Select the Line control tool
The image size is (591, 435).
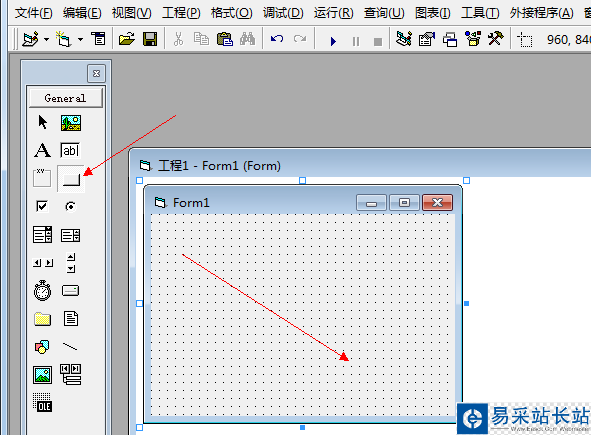(70, 346)
